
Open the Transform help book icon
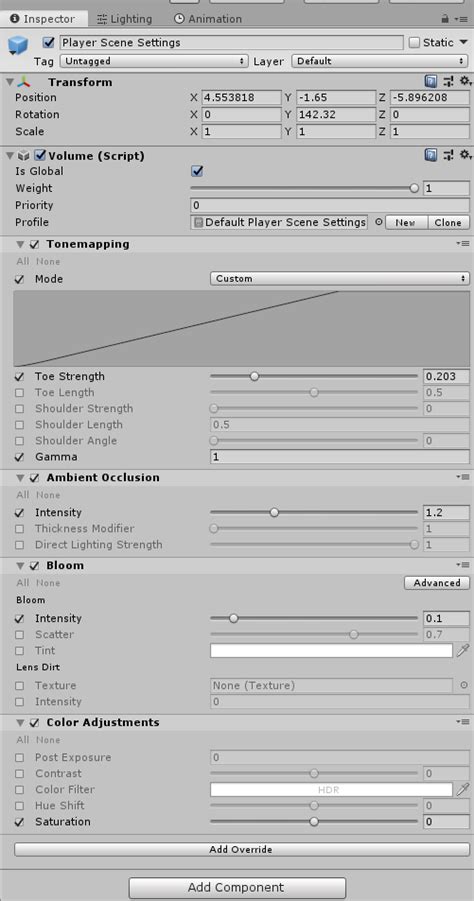click(x=431, y=82)
